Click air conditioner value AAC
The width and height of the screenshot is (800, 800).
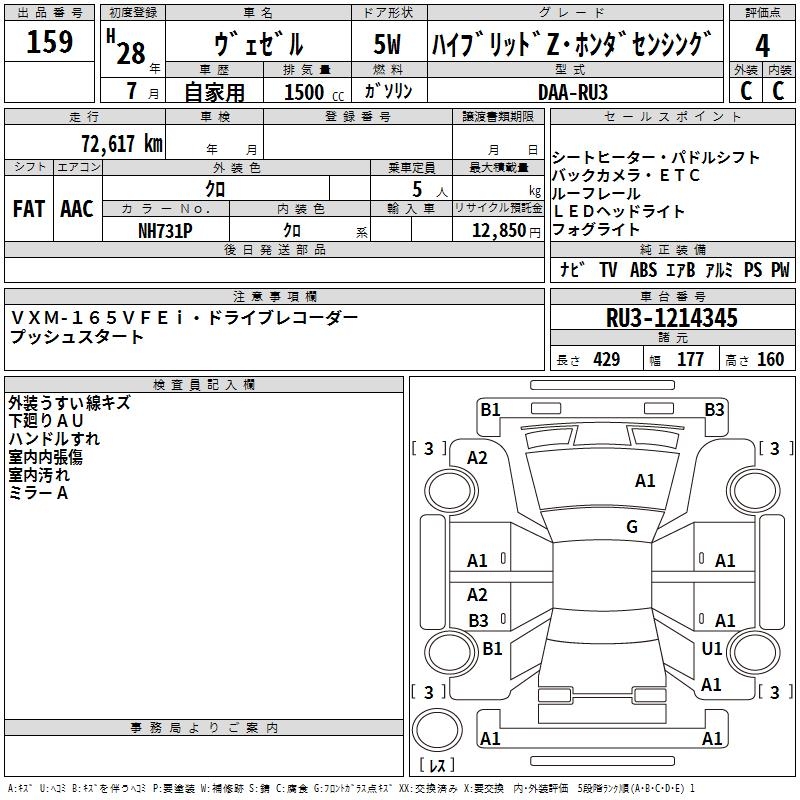coord(77,209)
